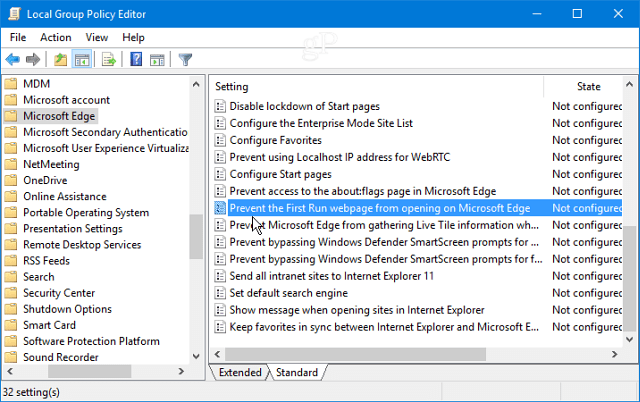Click the Search folder icon in tree
This screenshot has width=640, height=402.
pyautogui.click(x=11, y=277)
